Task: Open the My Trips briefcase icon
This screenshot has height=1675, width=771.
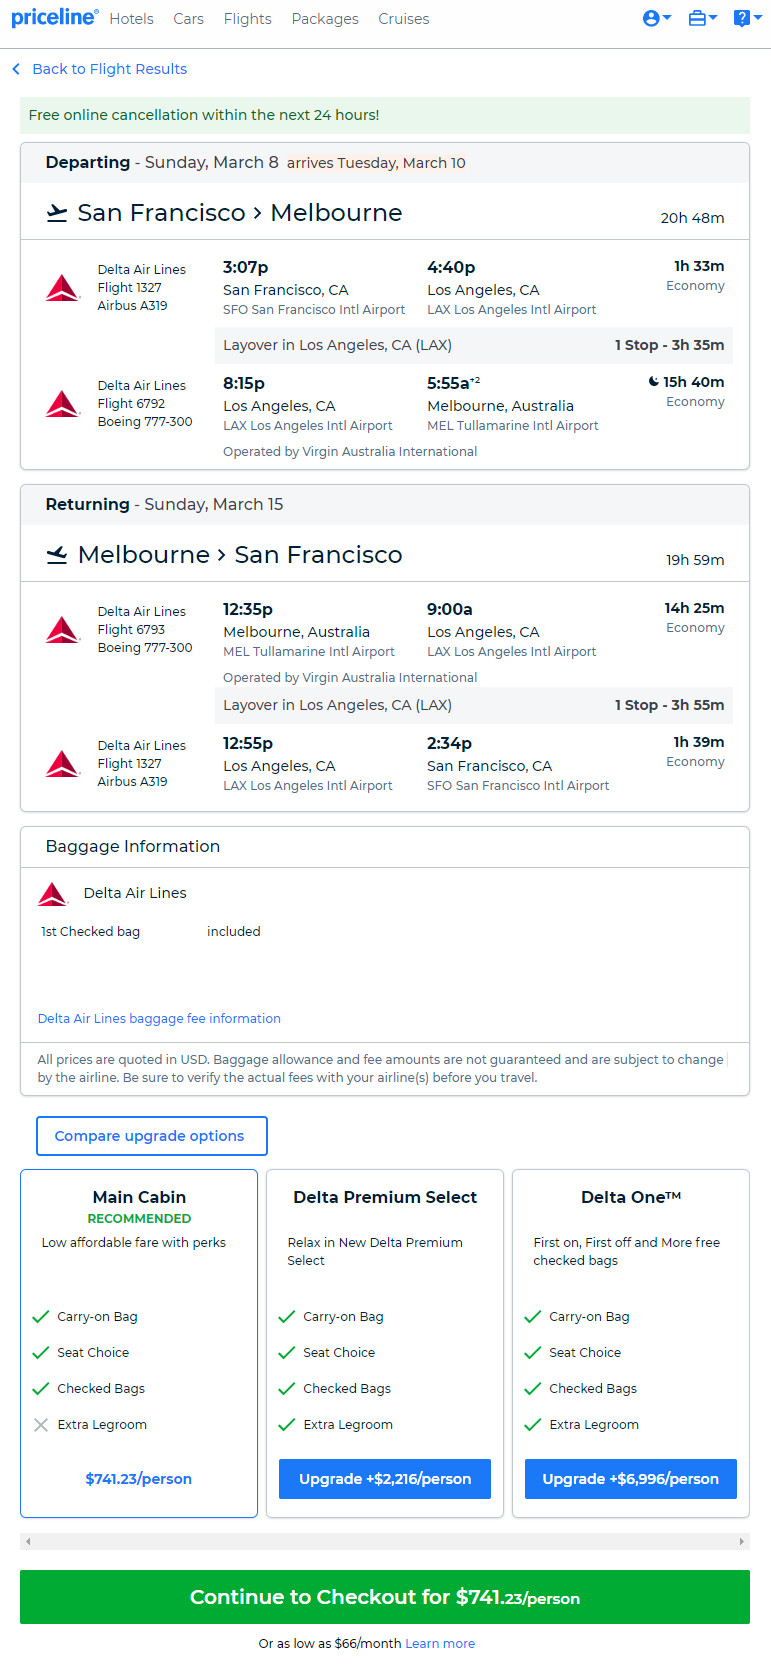Action: click(x=702, y=18)
